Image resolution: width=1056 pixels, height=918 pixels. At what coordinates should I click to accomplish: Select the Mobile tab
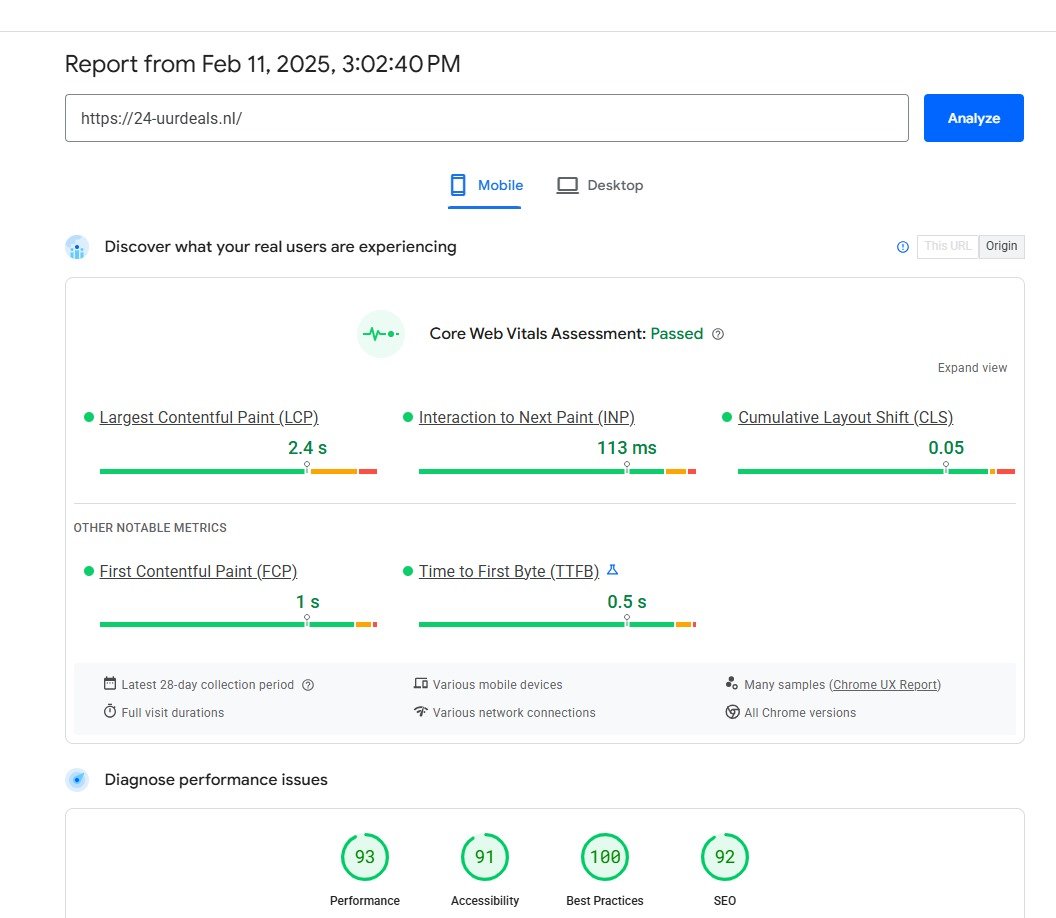(x=484, y=185)
